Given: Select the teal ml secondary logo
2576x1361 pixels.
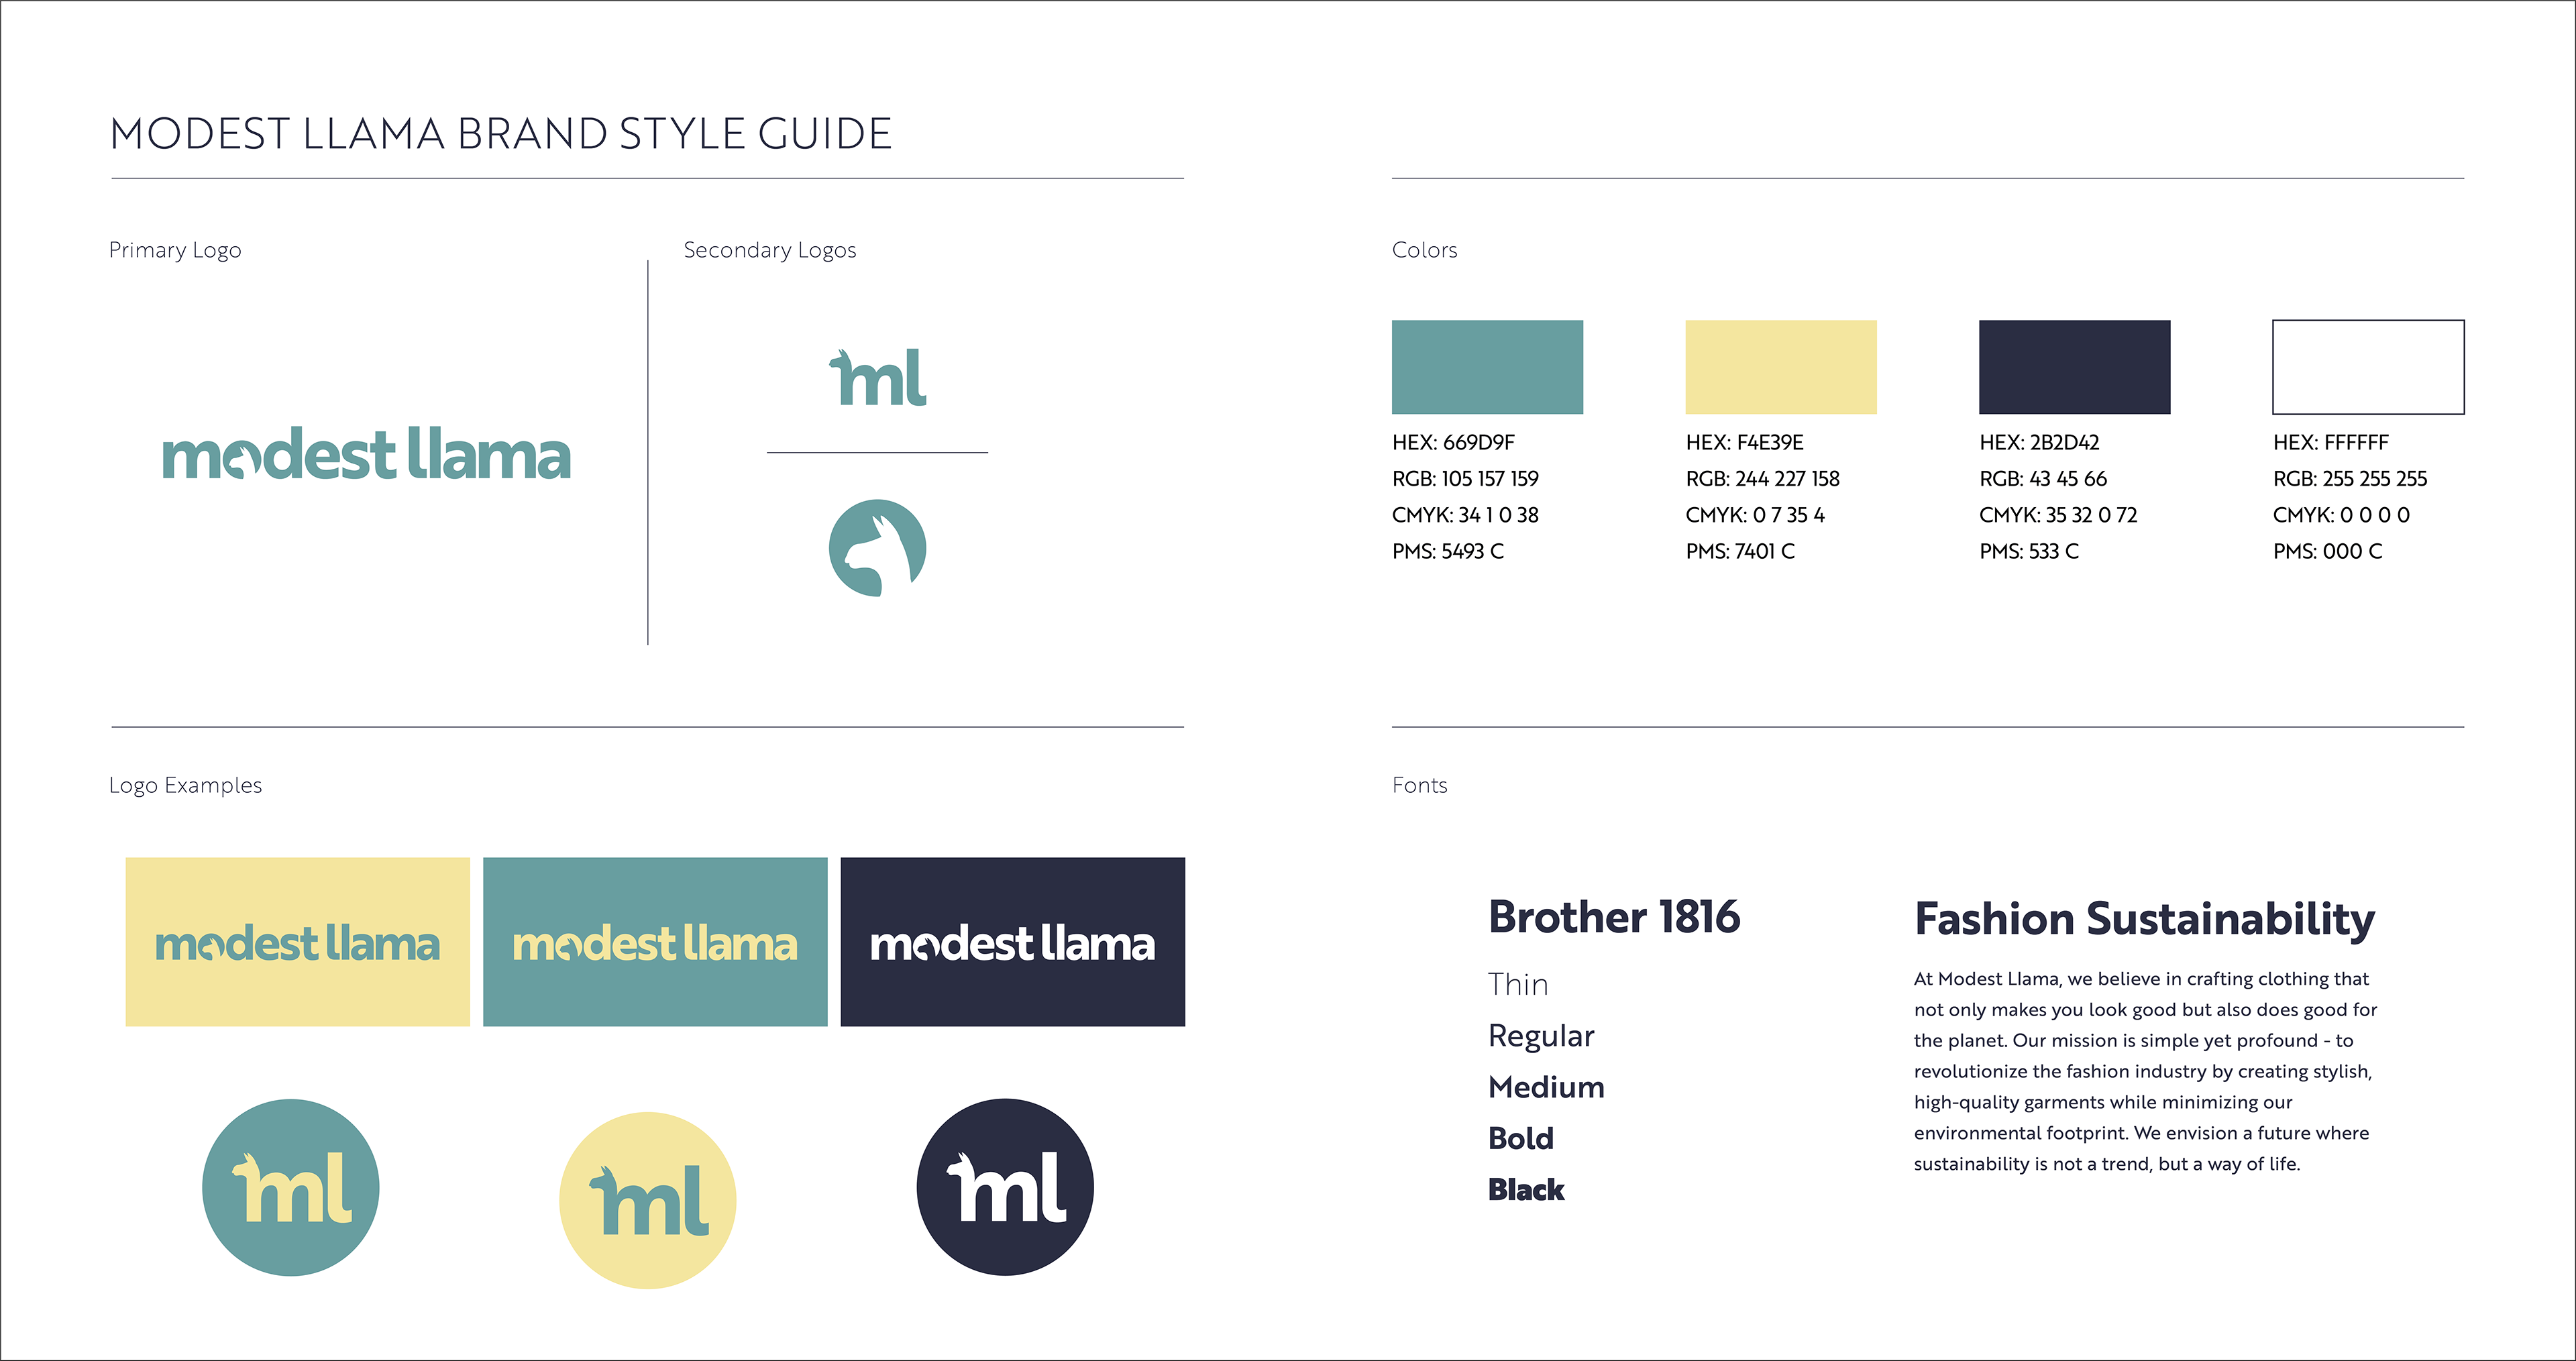Looking at the screenshot, I should (877, 378).
